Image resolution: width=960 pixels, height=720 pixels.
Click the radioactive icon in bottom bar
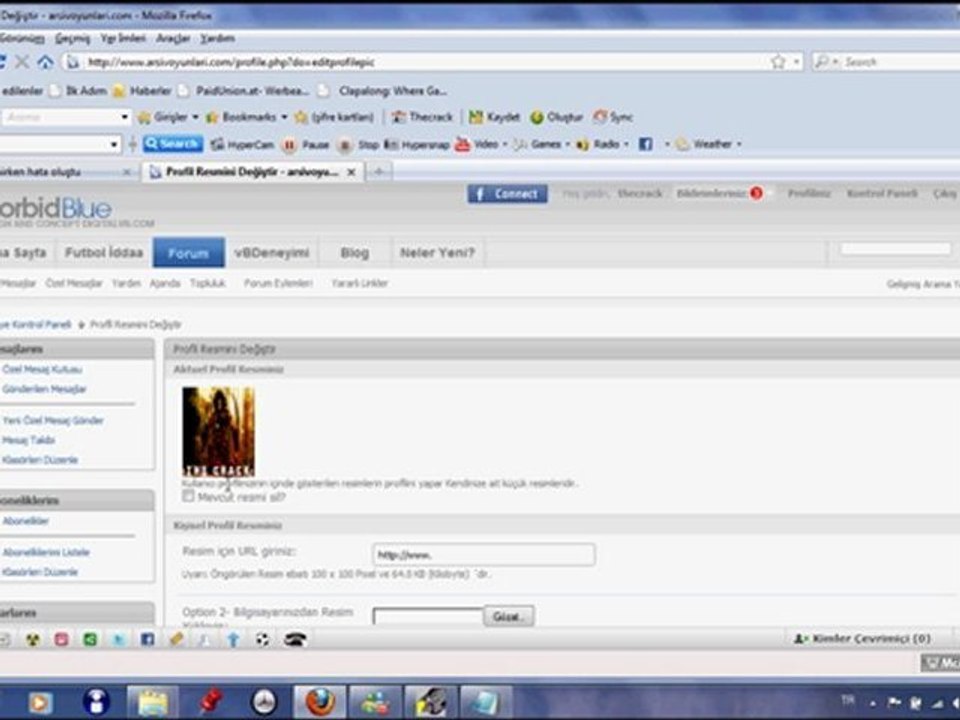pos(32,640)
